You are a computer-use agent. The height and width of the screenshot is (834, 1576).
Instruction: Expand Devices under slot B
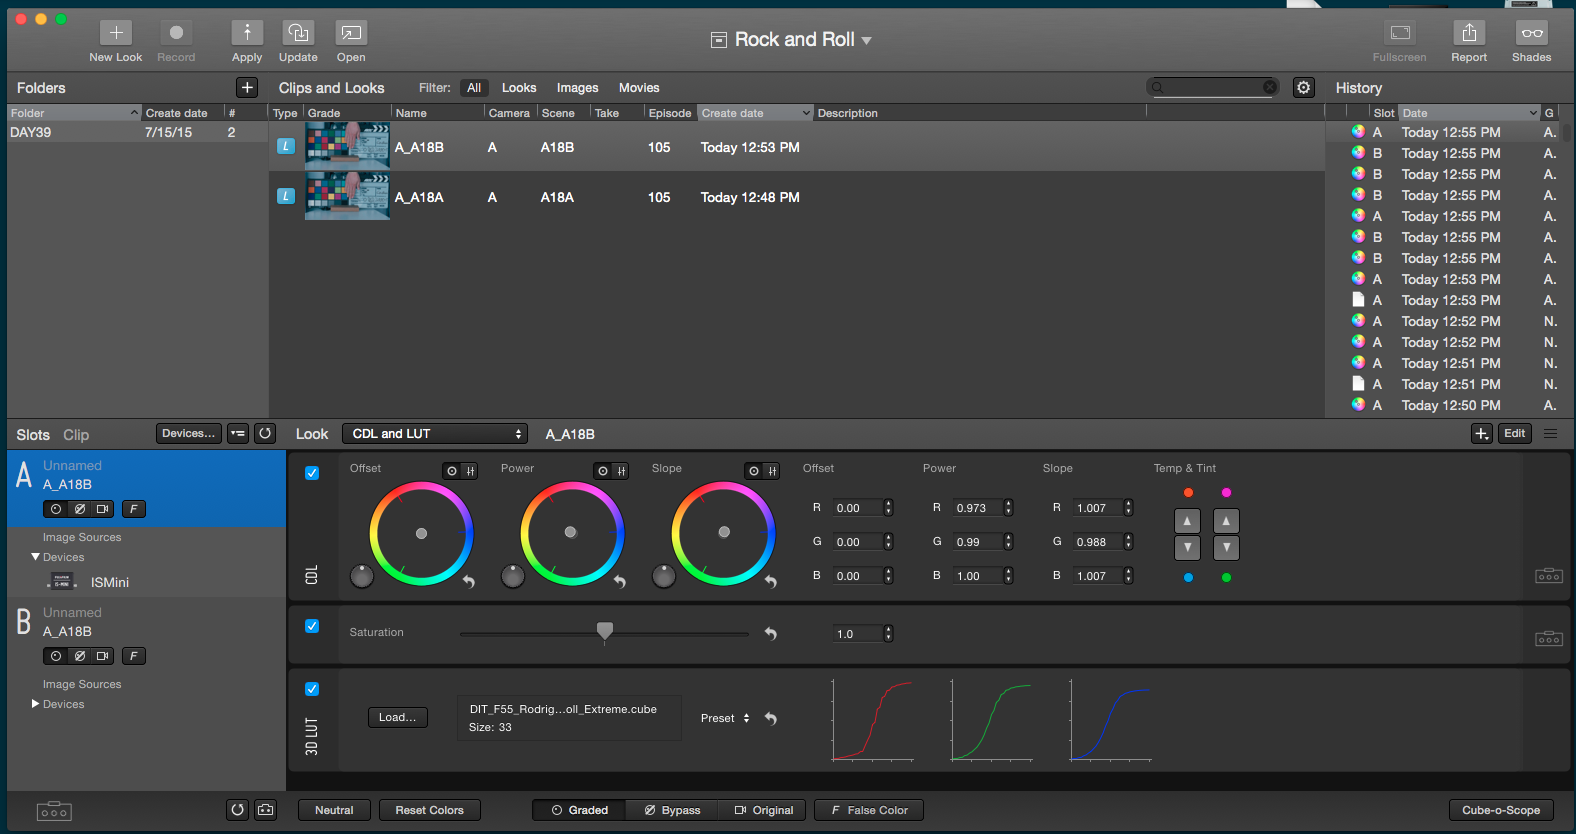click(36, 704)
